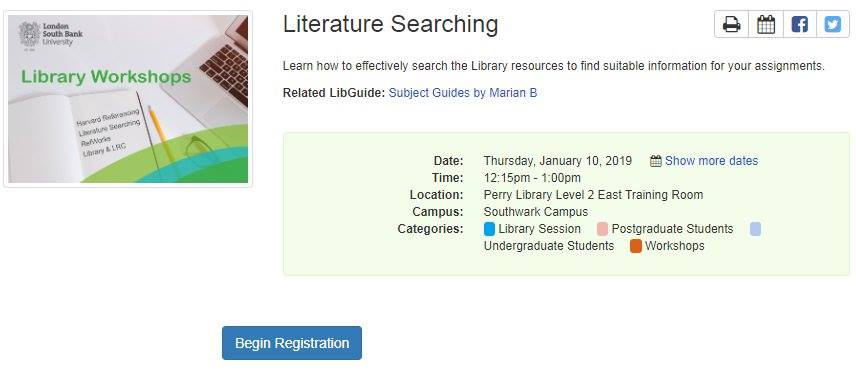Add event to calendar via calendar icon
Image resolution: width=856 pixels, height=370 pixels.
tap(766, 25)
